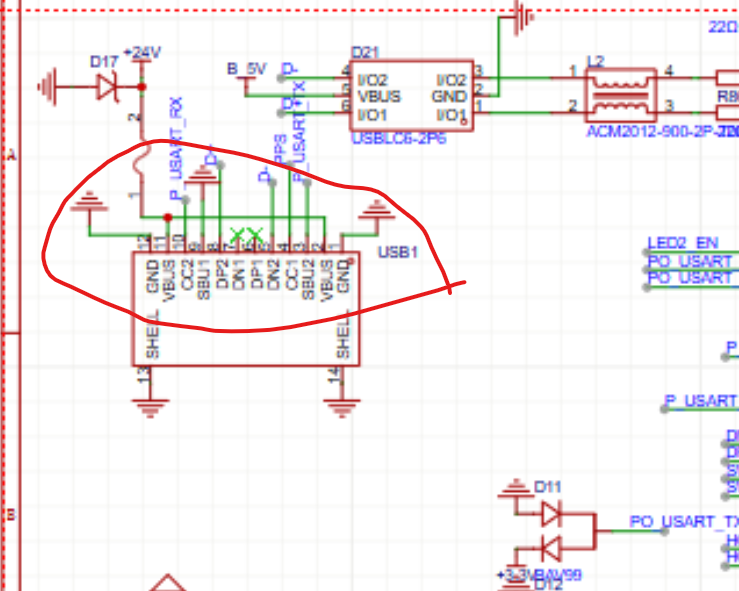Click the USBLC6-2P6 chip D21 body
The height and width of the screenshot is (591, 739).
click(x=411, y=96)
